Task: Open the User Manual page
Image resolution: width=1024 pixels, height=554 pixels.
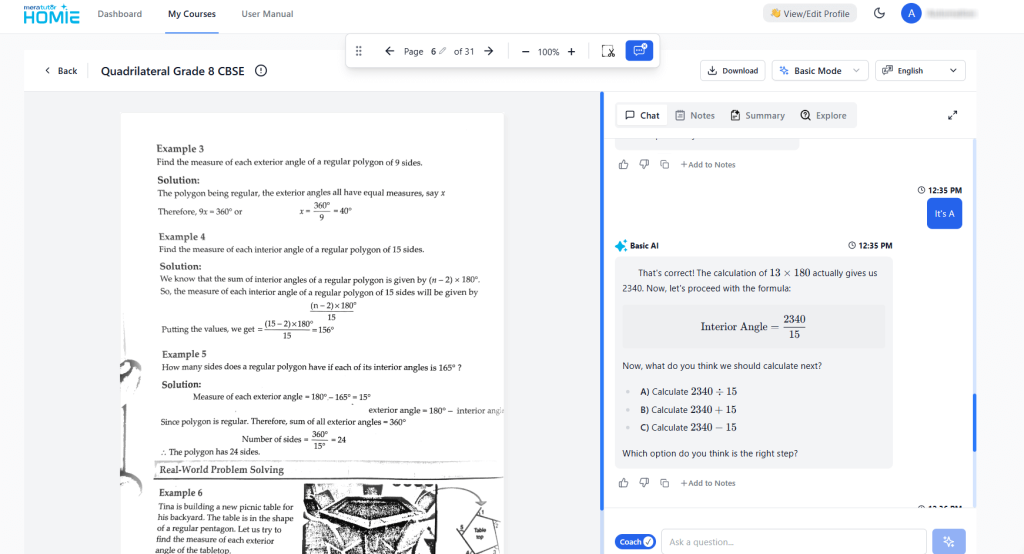Action: click(267, 14)
